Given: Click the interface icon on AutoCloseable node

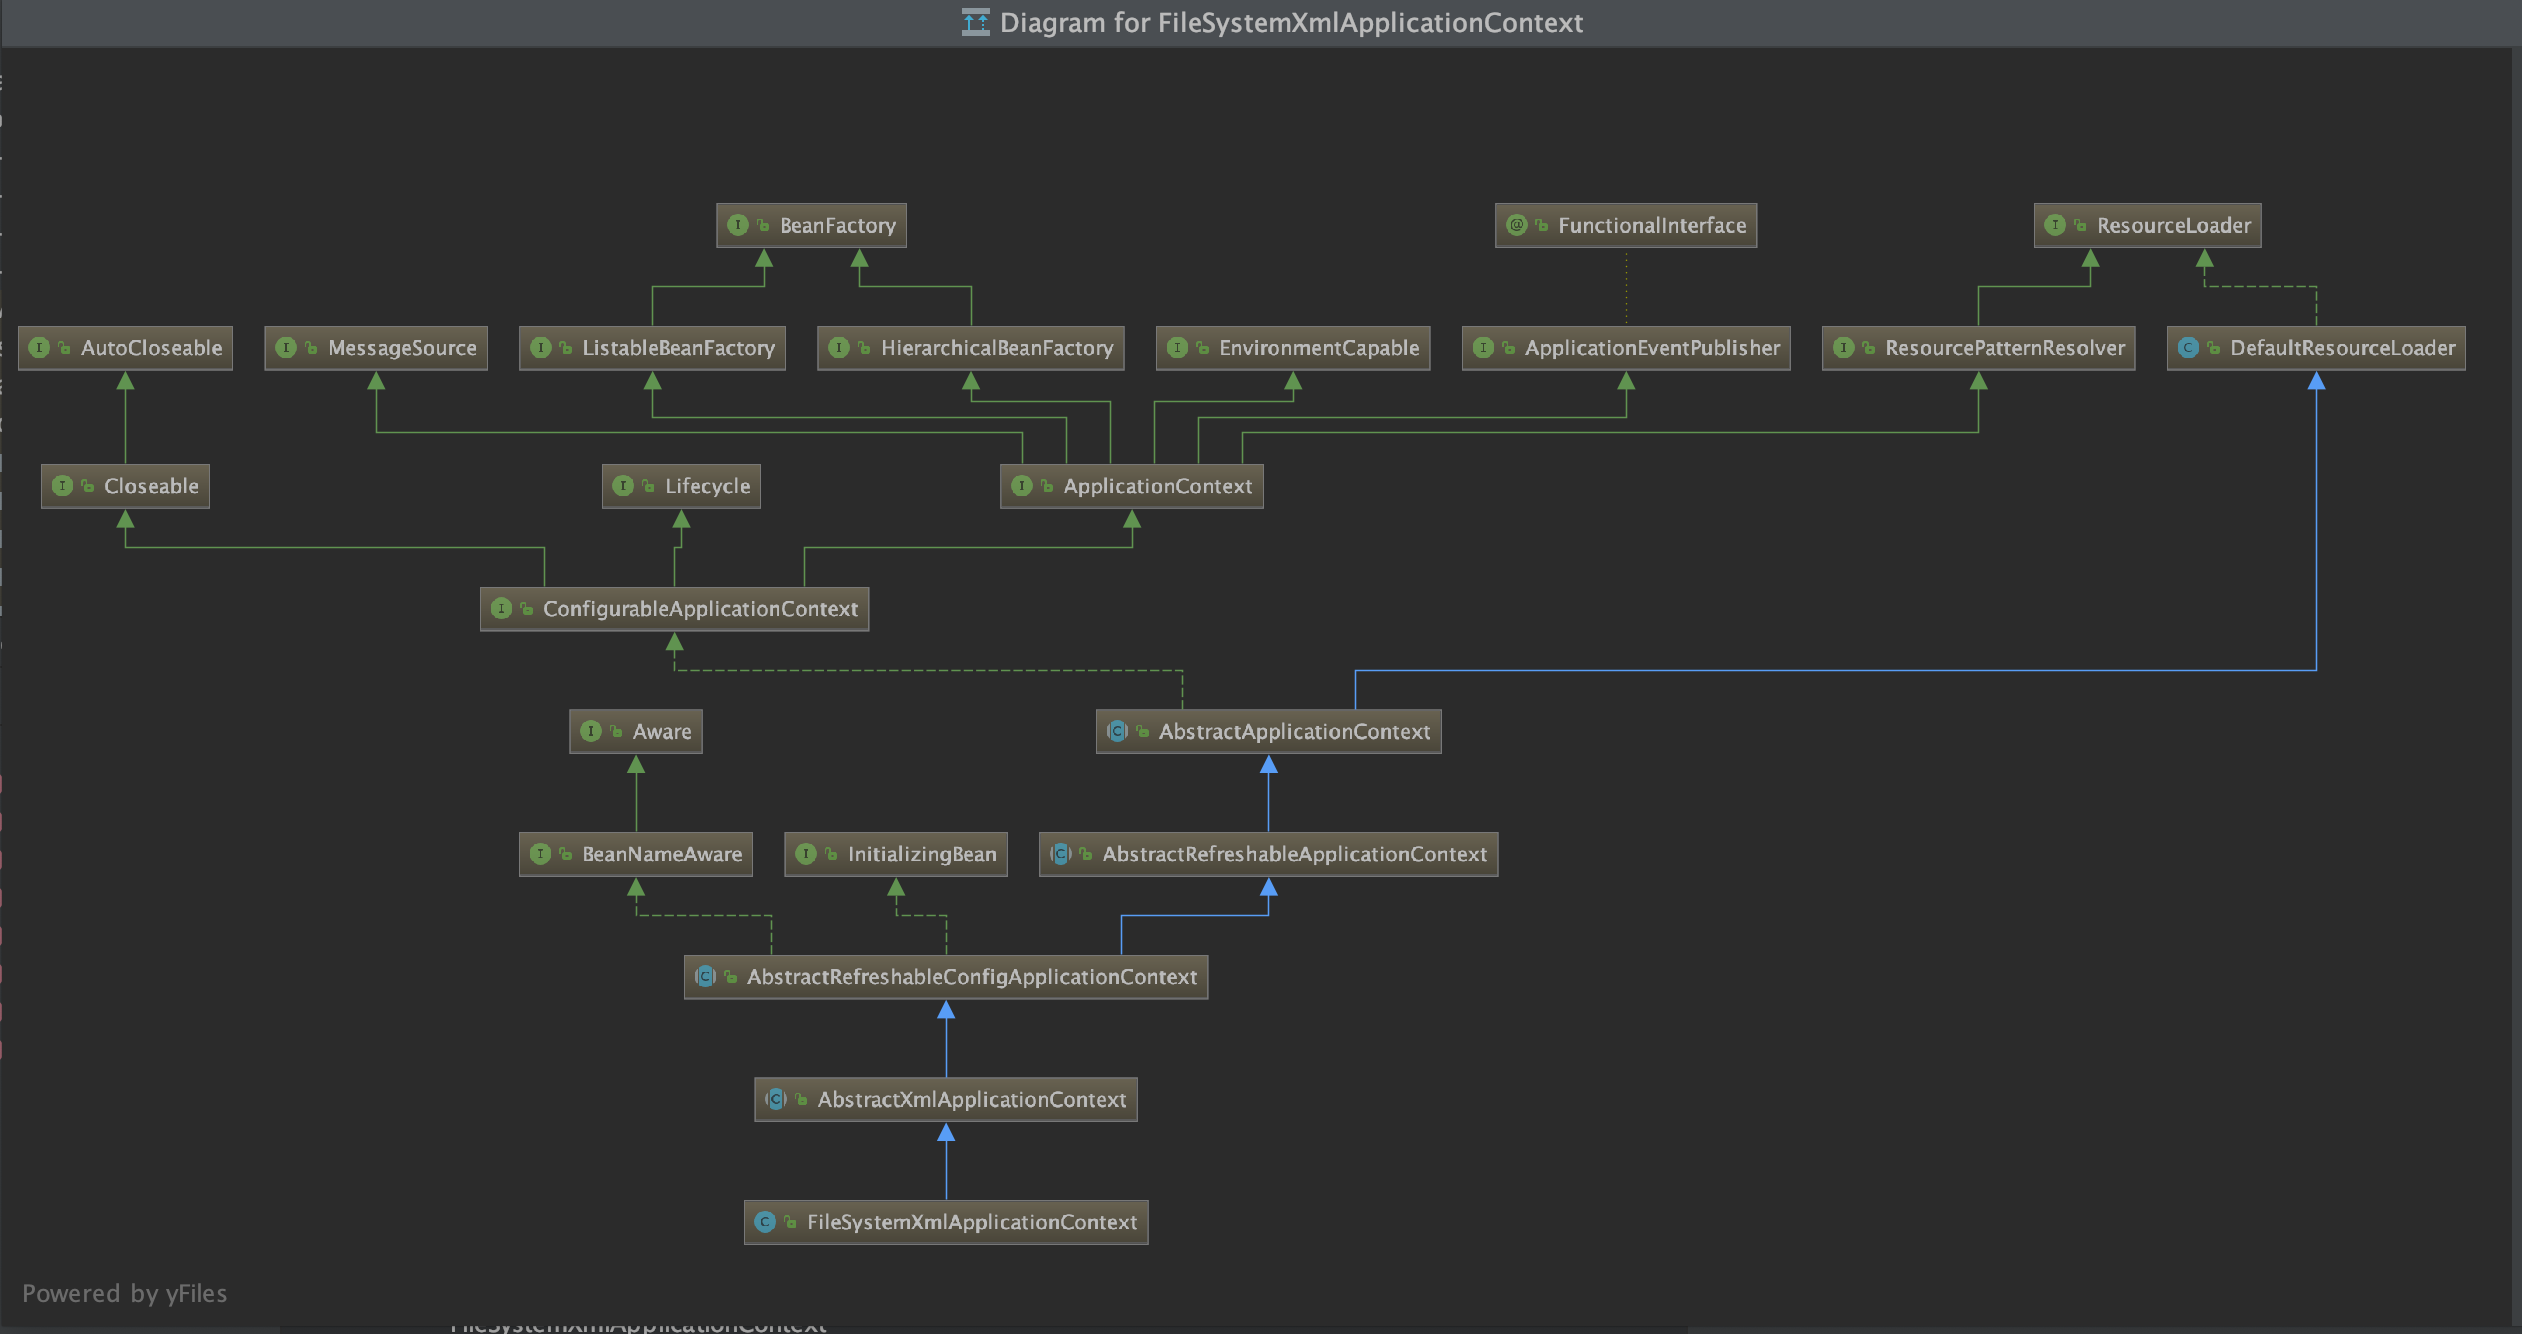Looking at the screenshot, I should (39, 347).
